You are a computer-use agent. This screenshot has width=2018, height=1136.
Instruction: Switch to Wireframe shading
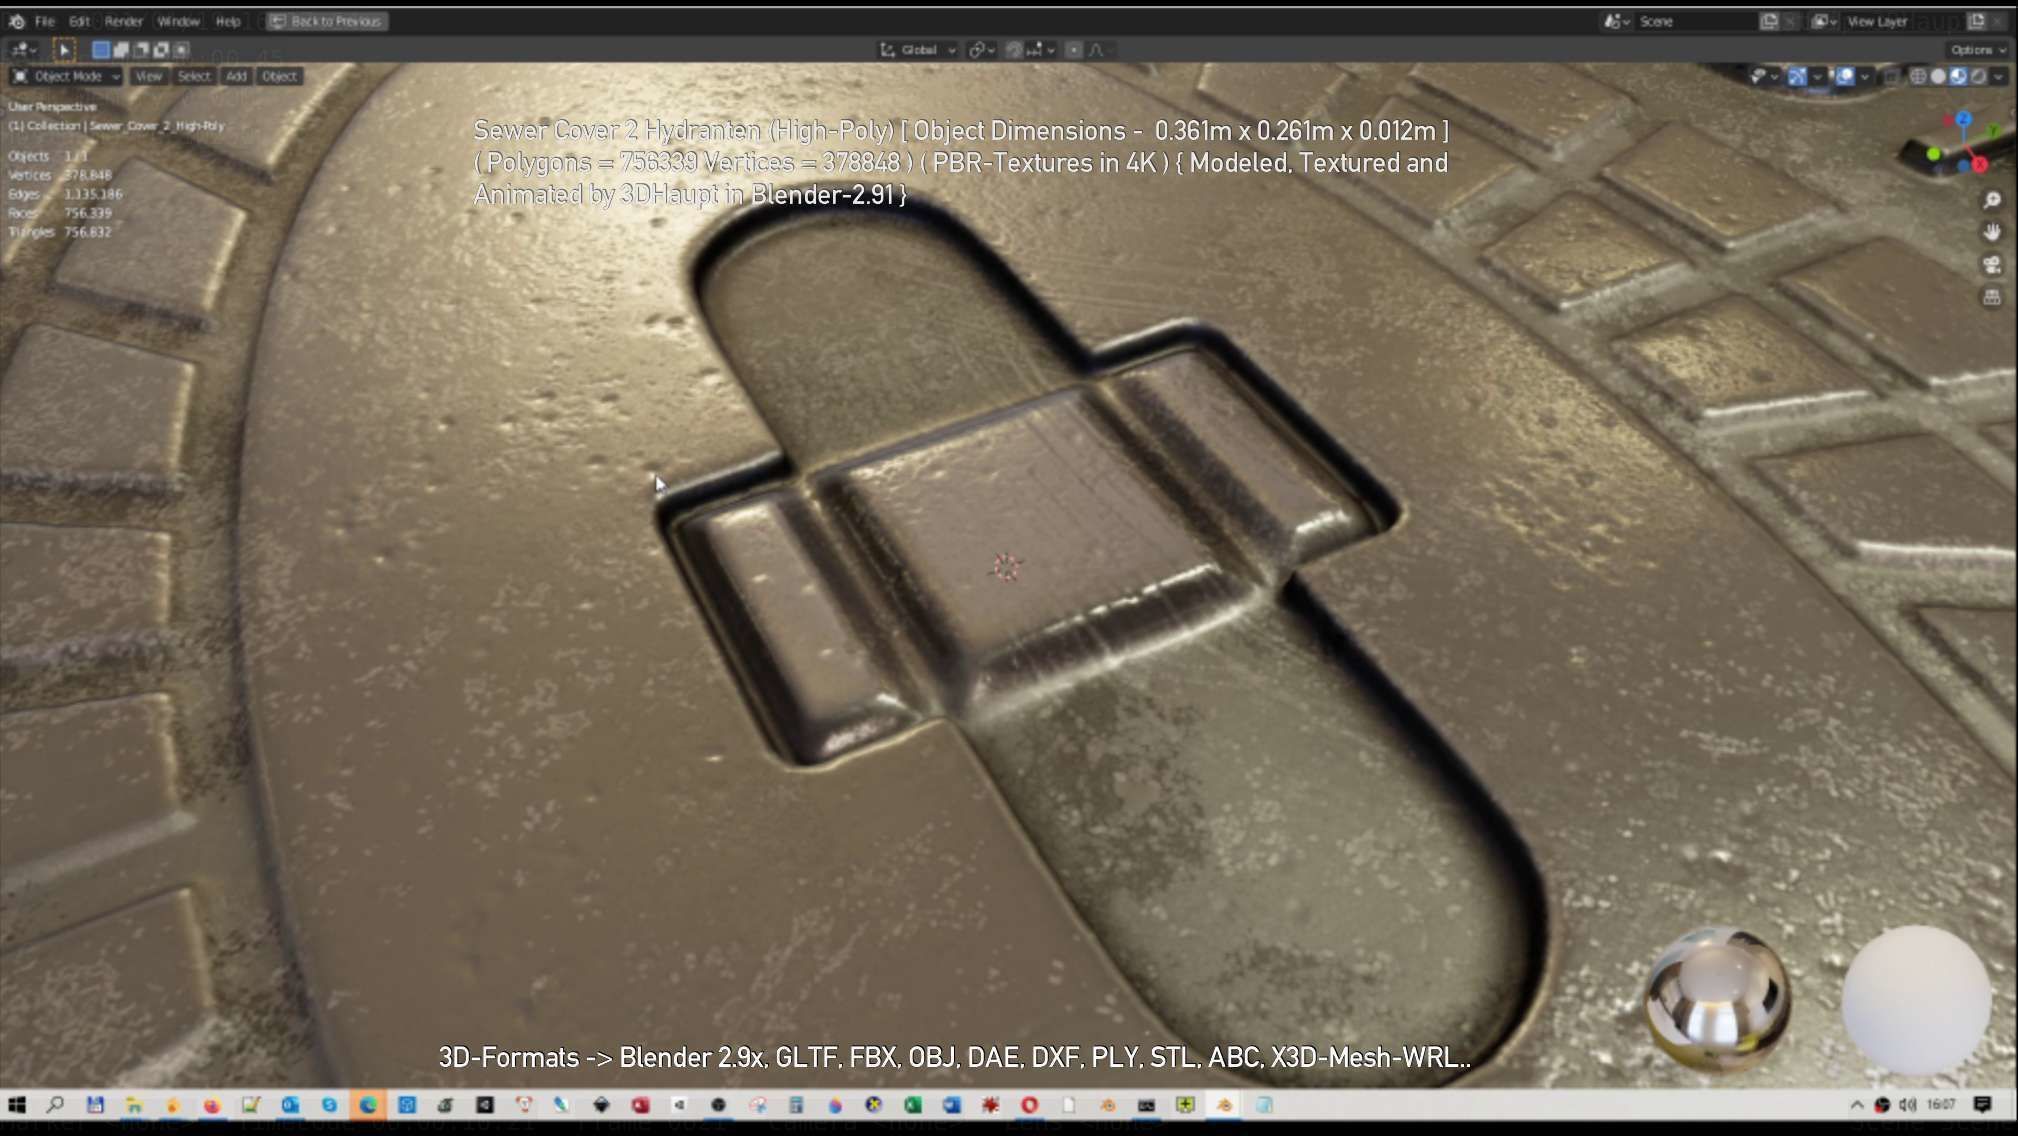tap(1918, 76)
